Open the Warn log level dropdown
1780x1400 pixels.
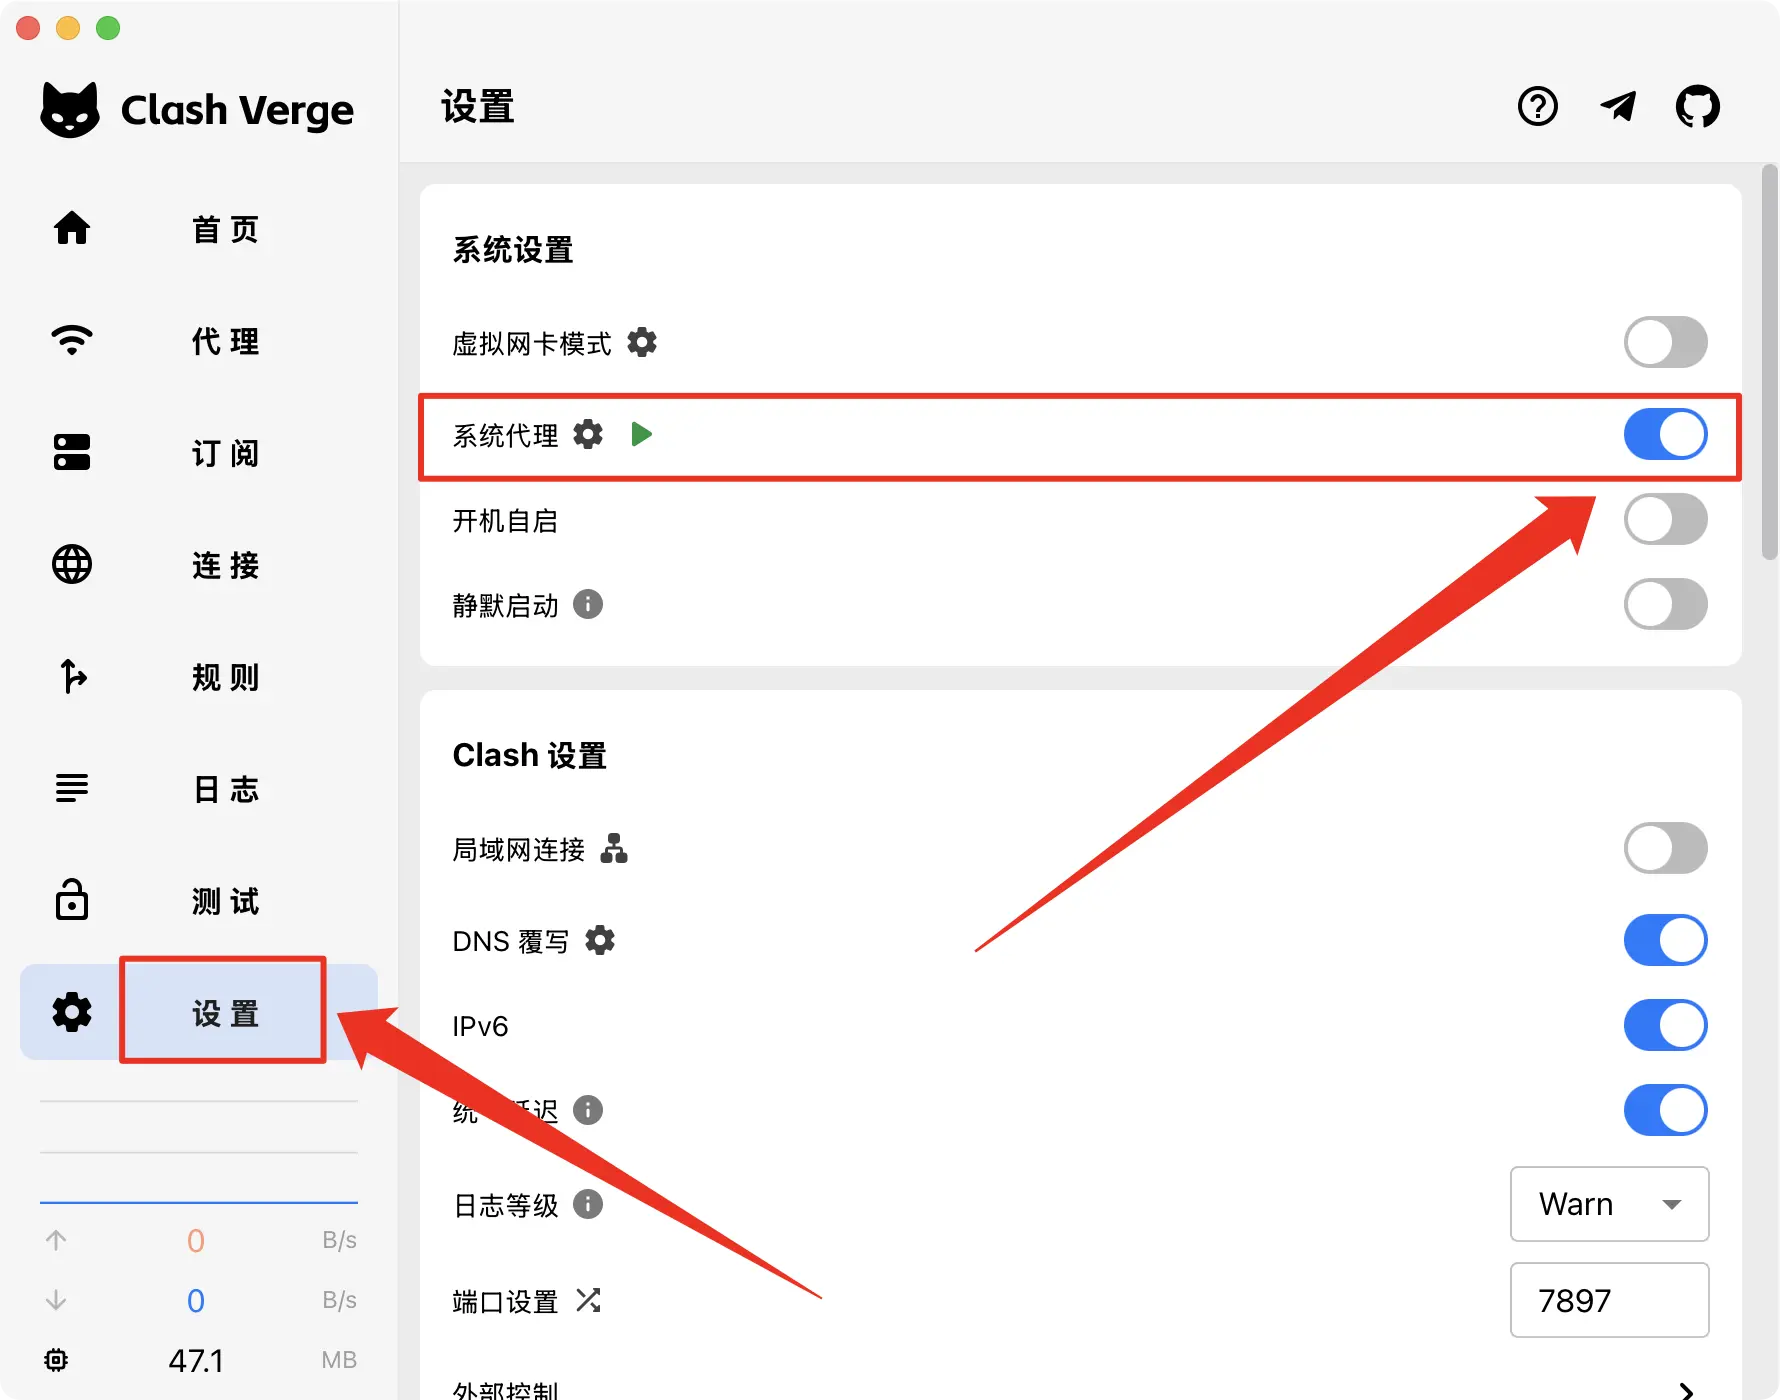coord(1610,1204)
